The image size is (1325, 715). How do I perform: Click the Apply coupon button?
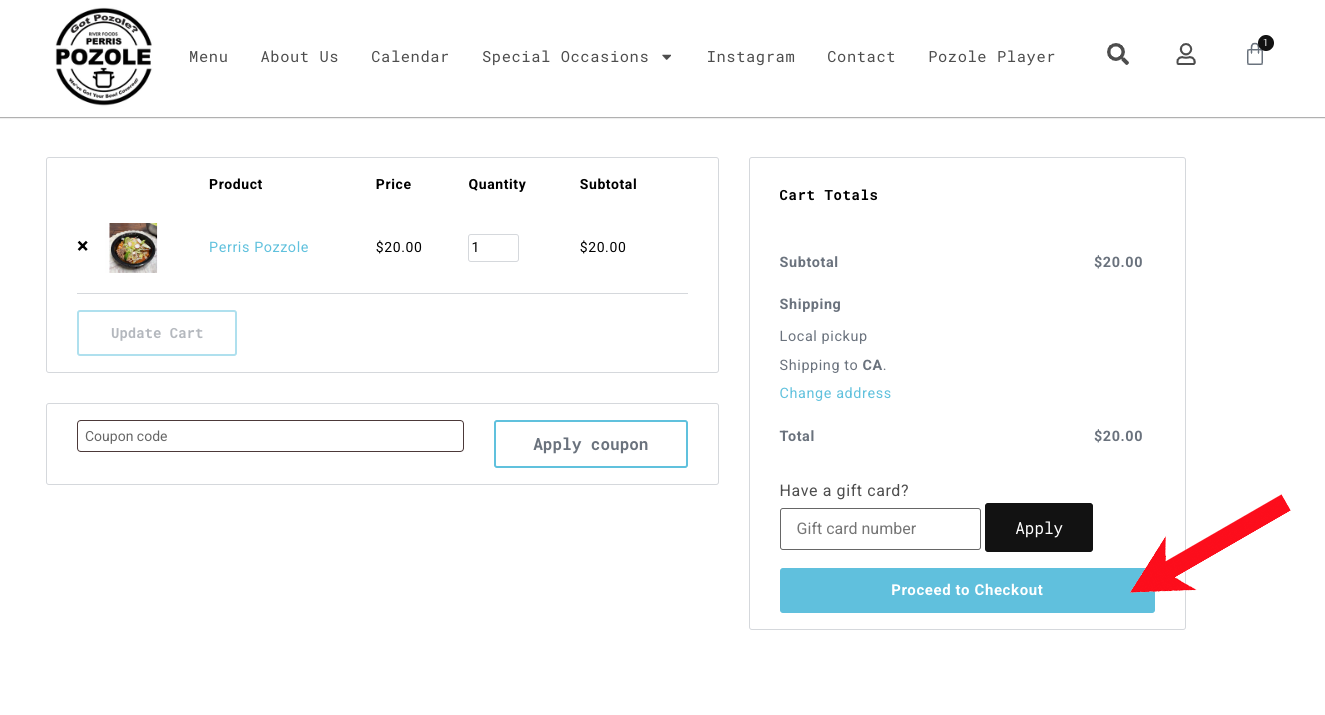point(590,444)
